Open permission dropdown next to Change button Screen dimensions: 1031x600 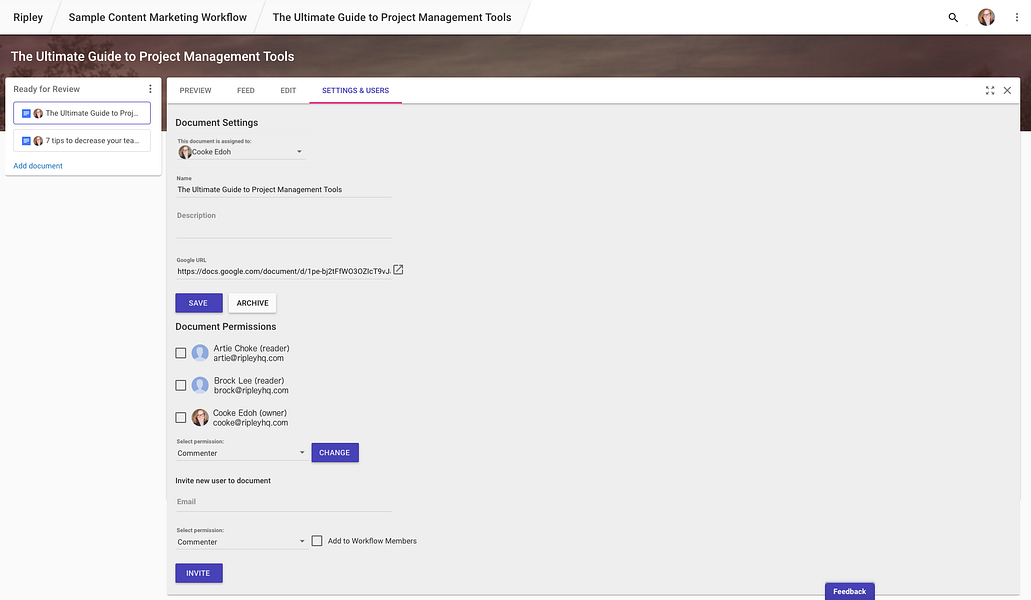point(241,453)
